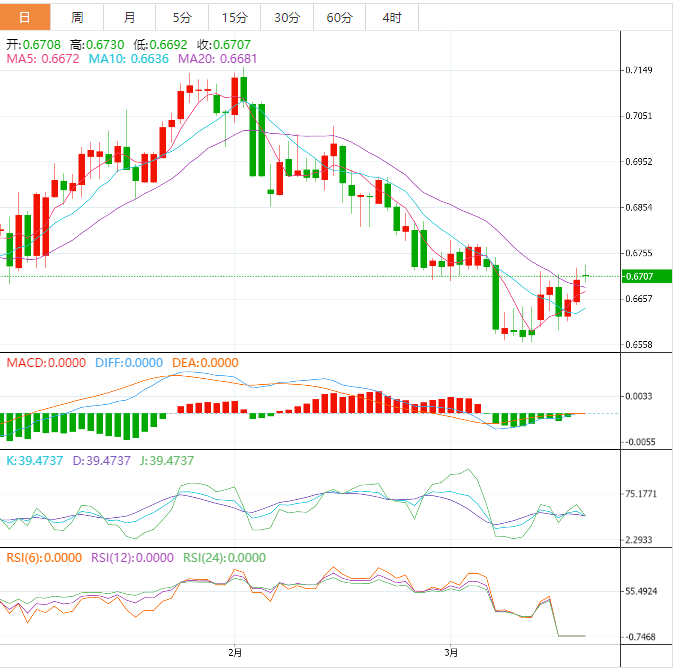
Task: Switch to the 60分 timeframe tab
Action: point(339,17)
